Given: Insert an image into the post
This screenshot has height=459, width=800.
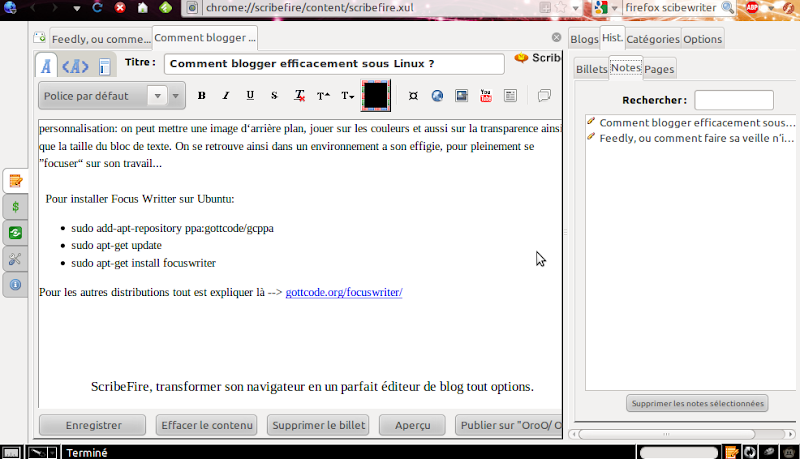Looking at the screenshot, I should point(462,95).
